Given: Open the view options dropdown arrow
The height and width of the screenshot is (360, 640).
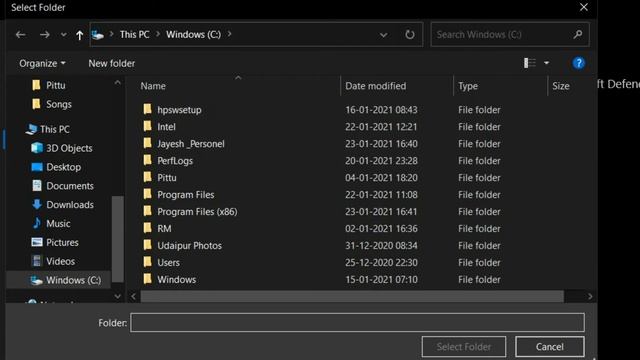Looking at the screenshot, I should point(546,63).
